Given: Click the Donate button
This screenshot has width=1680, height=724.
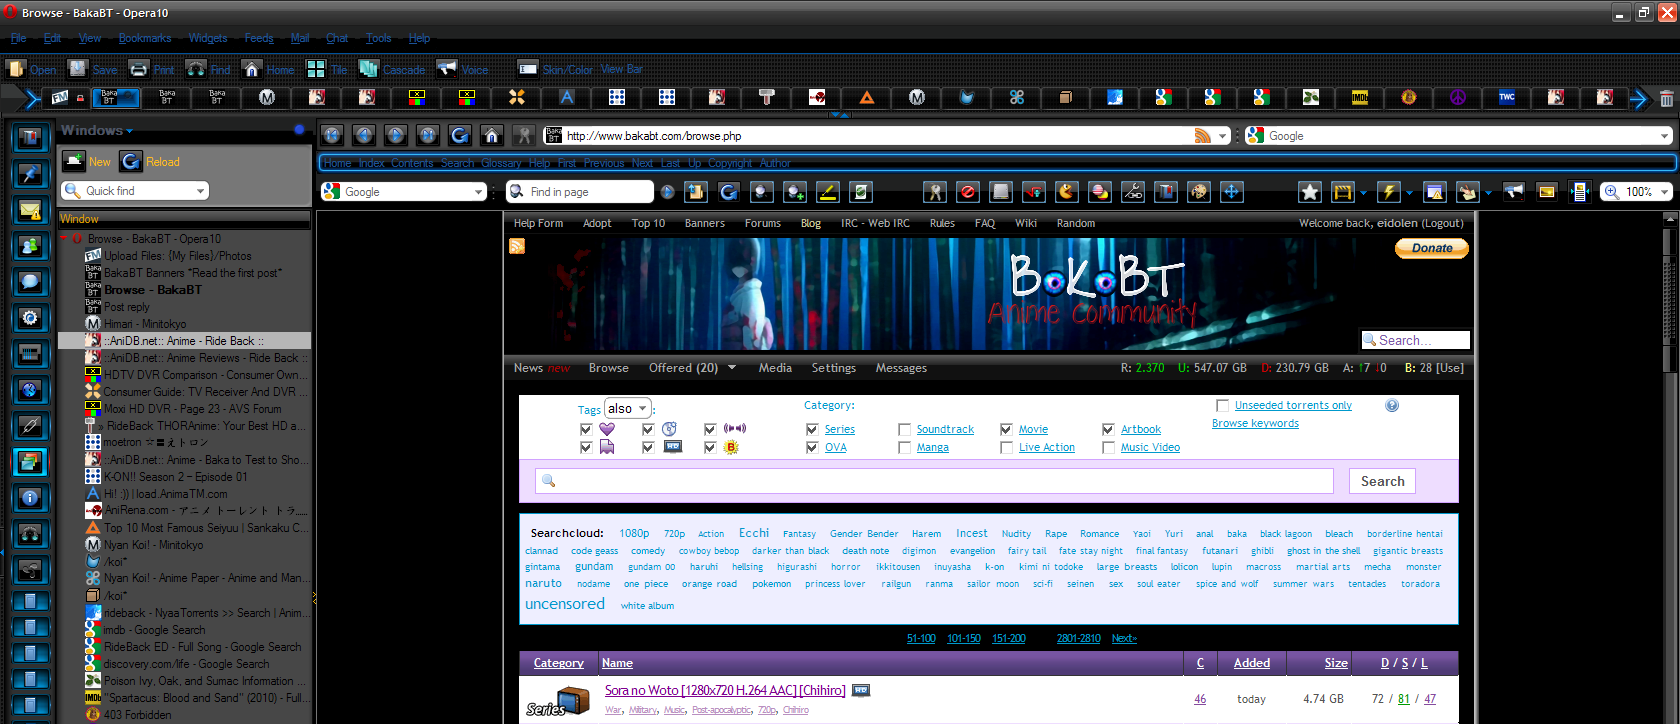Looking at the screenshot, I should pyautogui.click(x=1432, y=248).
